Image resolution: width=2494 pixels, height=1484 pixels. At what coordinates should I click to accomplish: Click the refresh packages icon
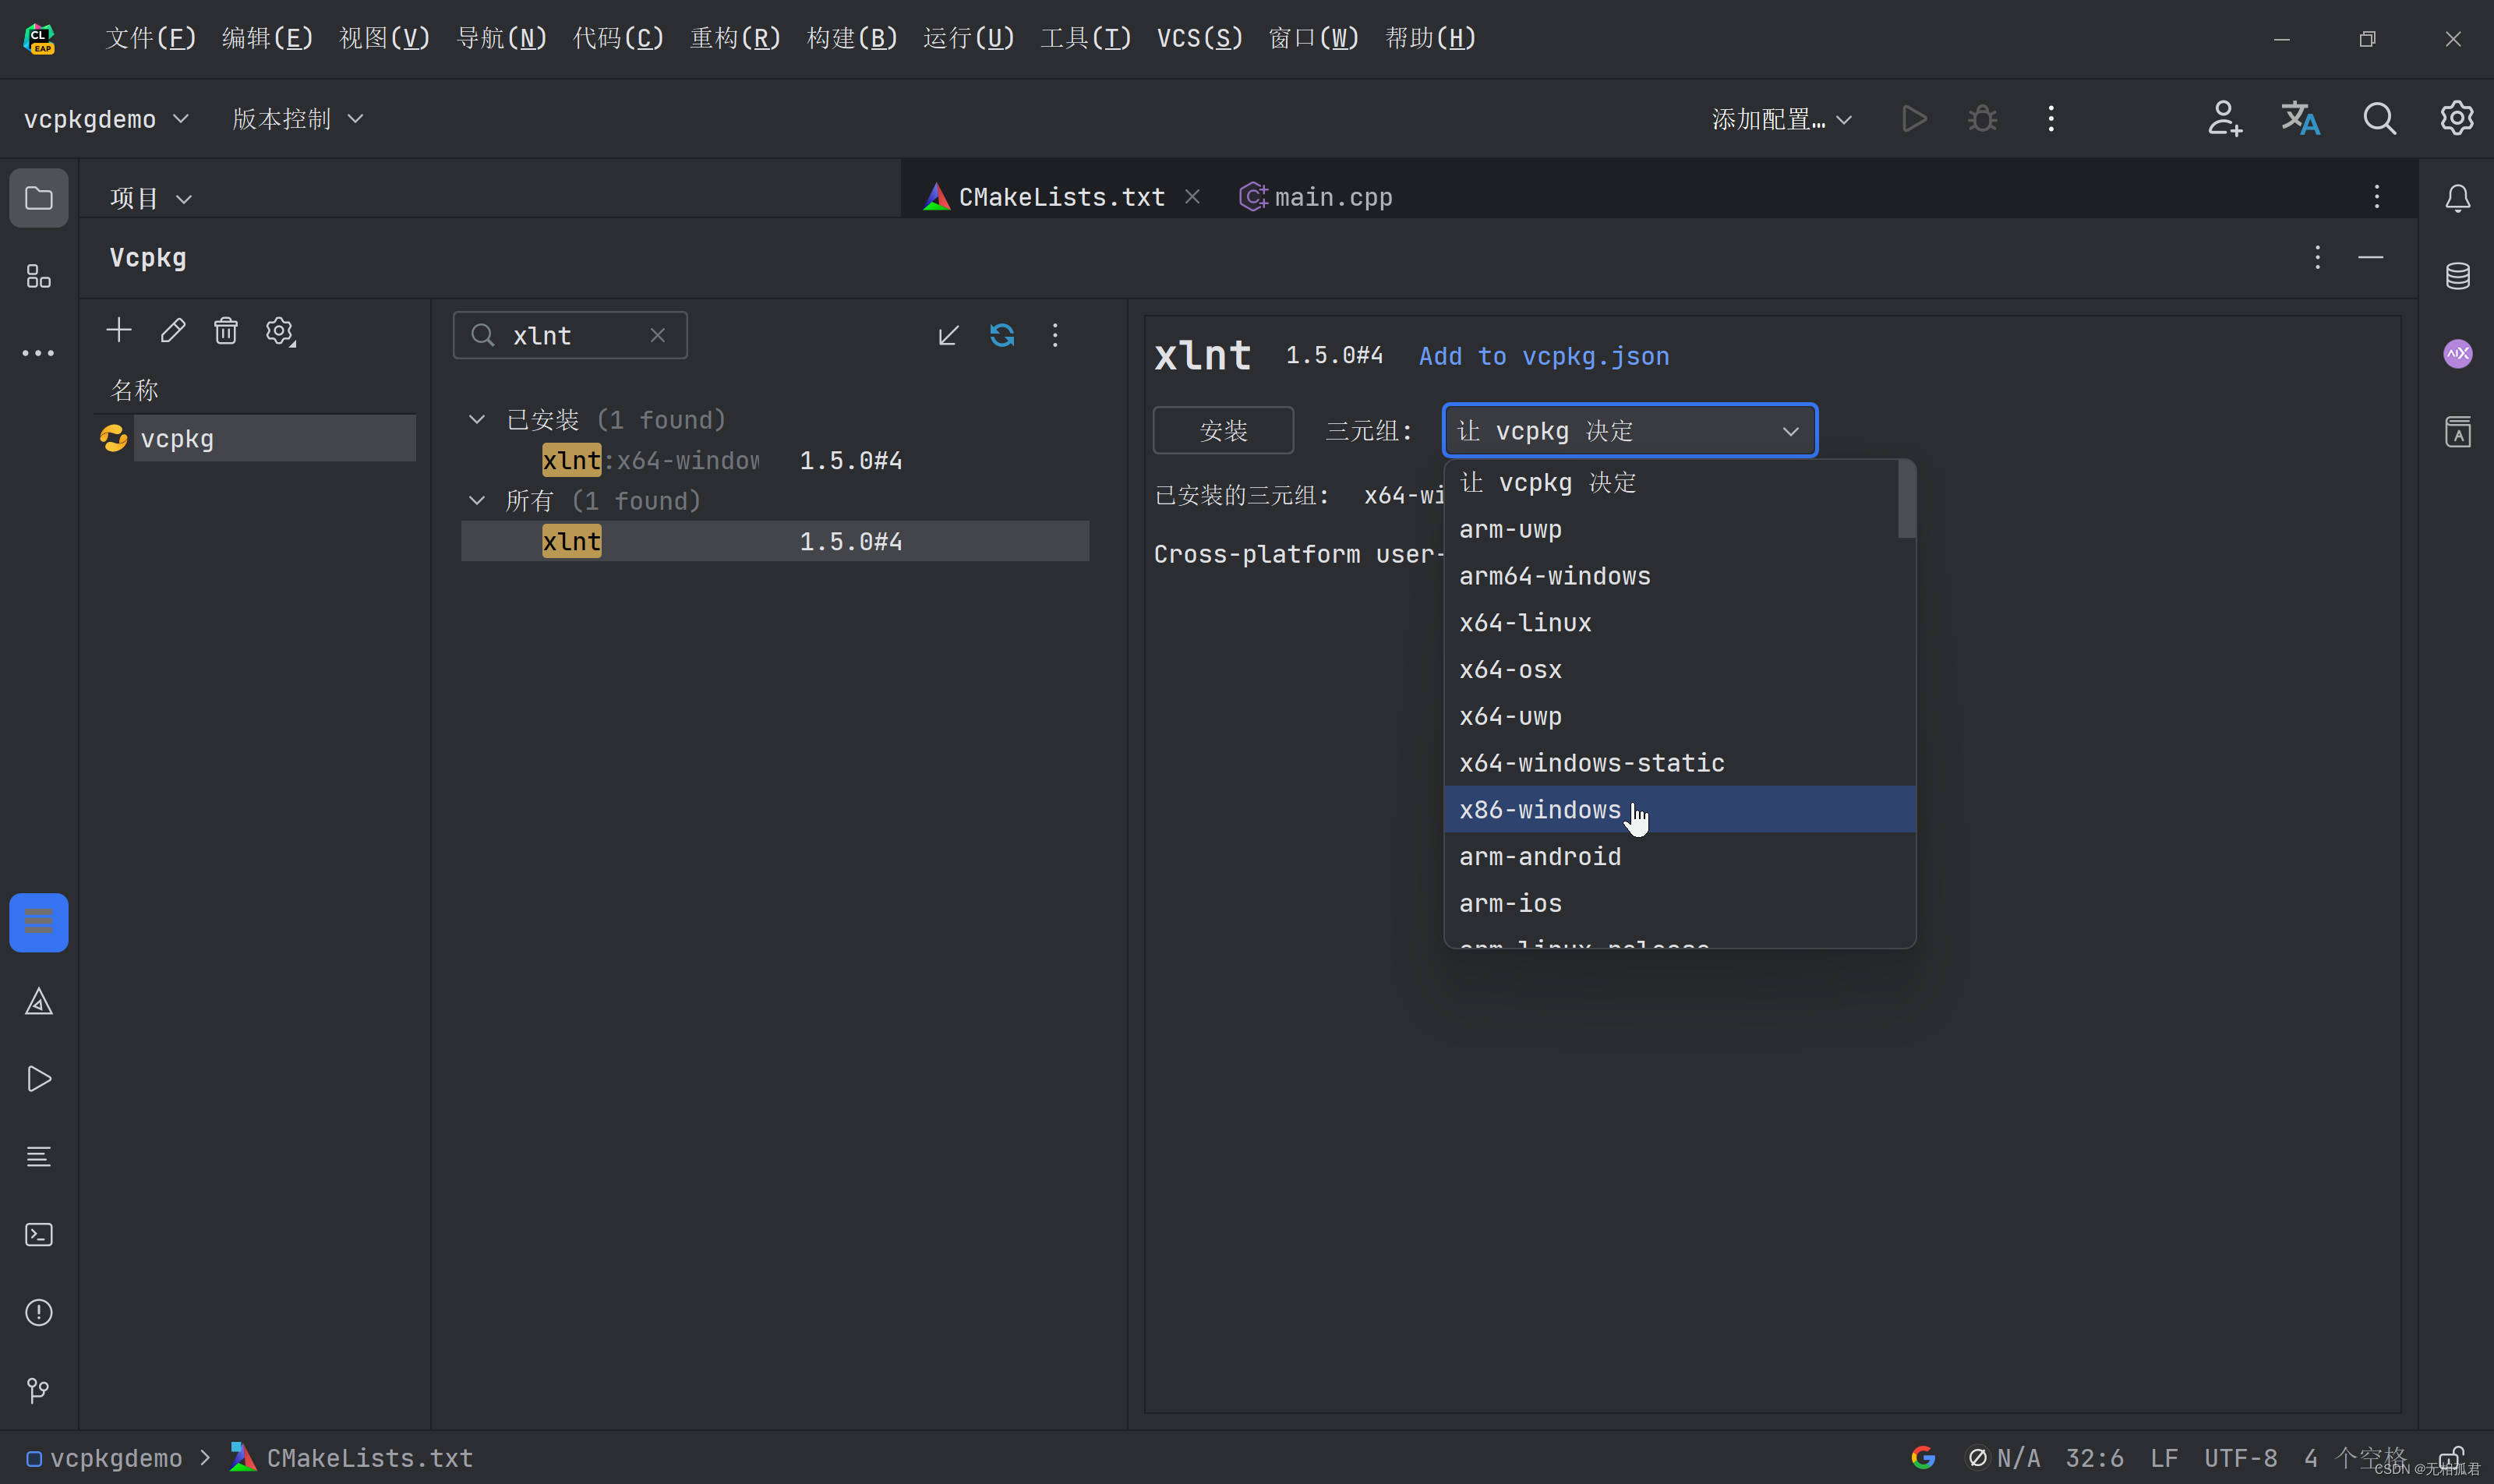point(1002,335)
